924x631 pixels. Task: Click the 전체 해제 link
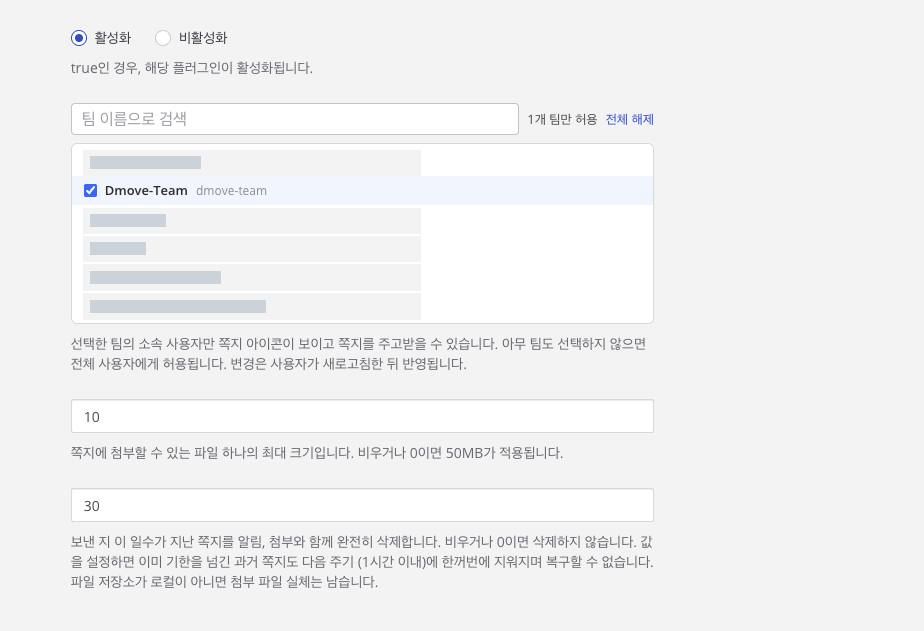[629, 119]
